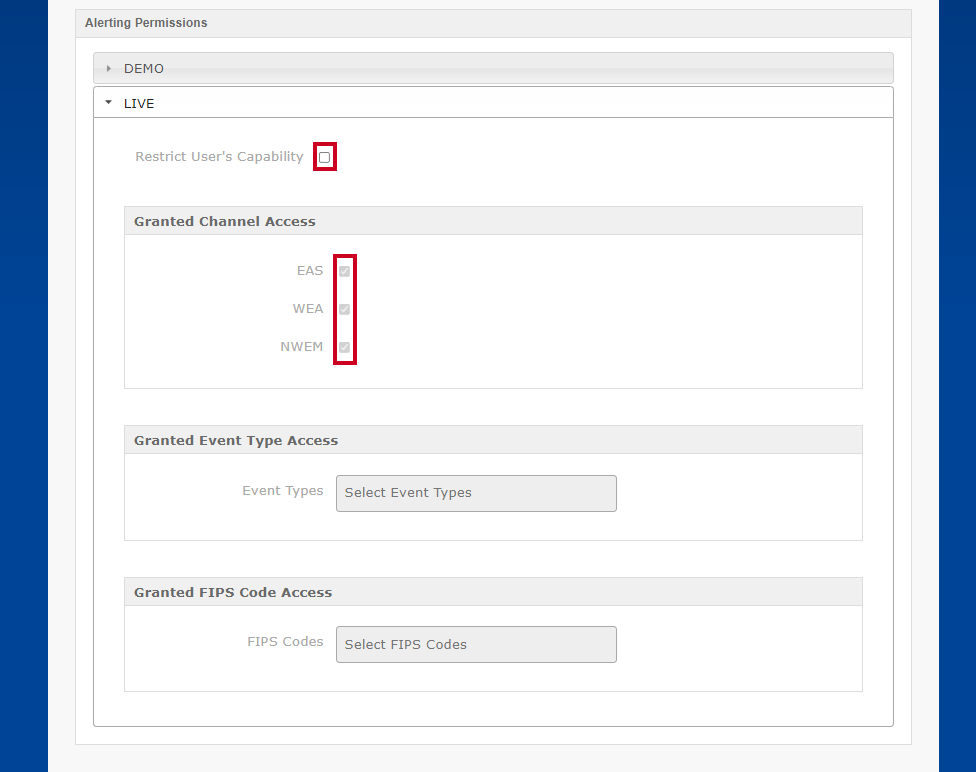This screenshot has width=976, height=772.
Task: Toggle the NWEM channel checkbox
Action: coord(344,347)
